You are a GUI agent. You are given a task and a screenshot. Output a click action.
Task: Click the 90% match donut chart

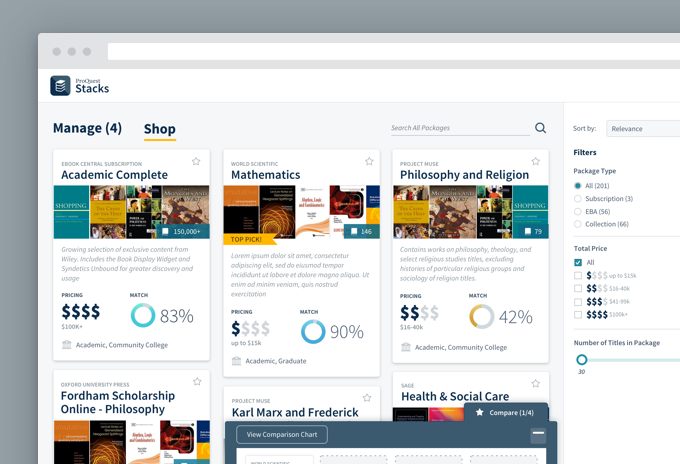(x=313, y=332)
